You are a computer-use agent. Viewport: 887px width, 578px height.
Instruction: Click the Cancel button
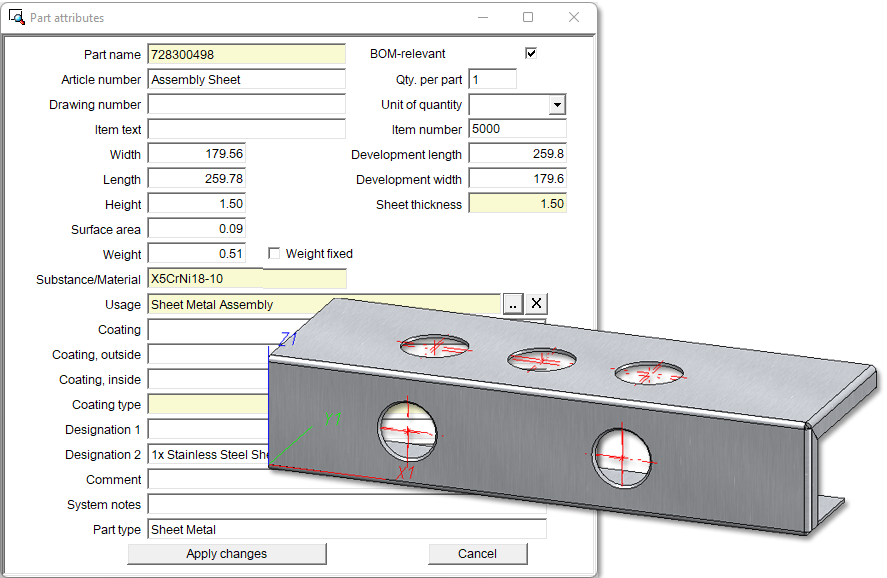coord(477,554)
